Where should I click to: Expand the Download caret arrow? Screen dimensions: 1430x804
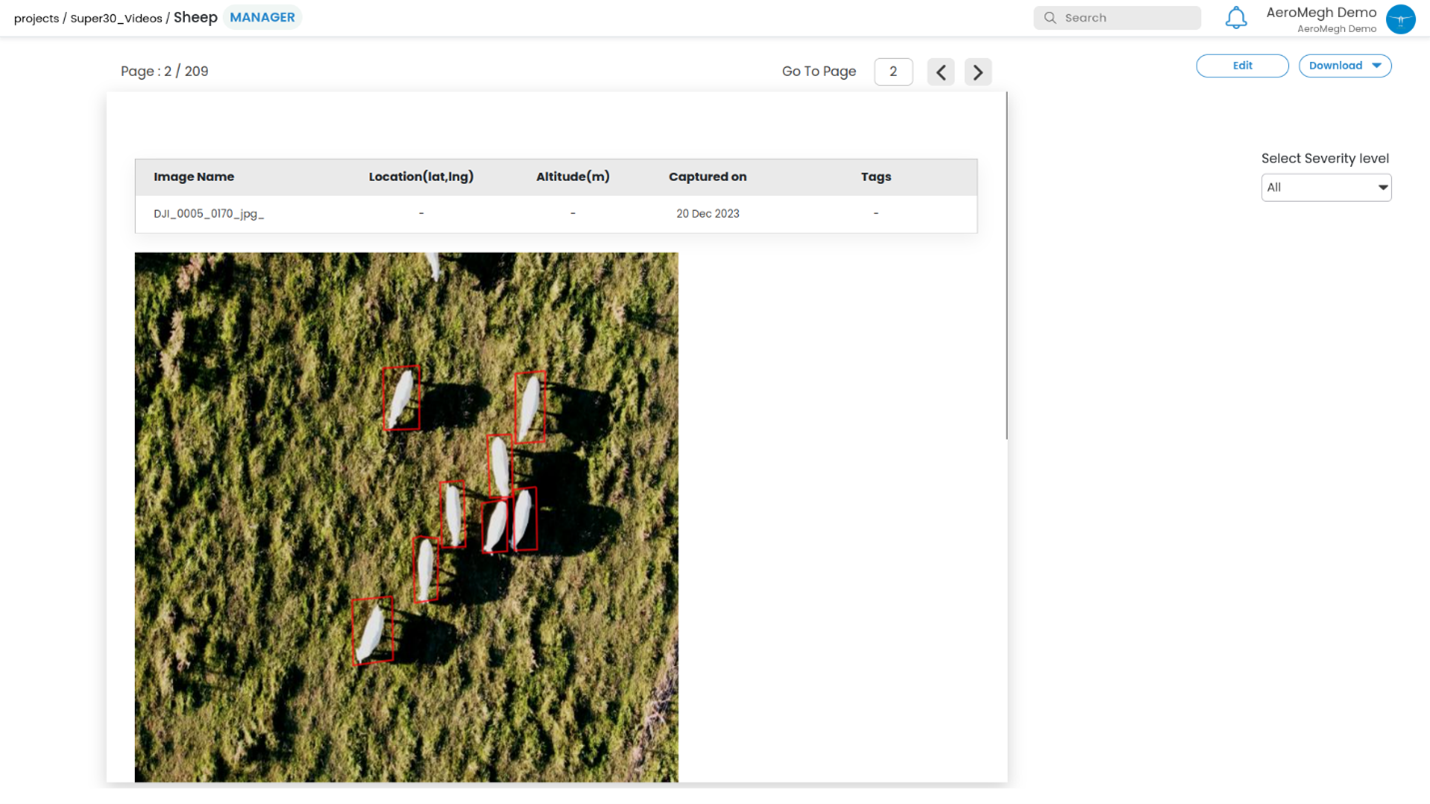tap(1377, 66)
